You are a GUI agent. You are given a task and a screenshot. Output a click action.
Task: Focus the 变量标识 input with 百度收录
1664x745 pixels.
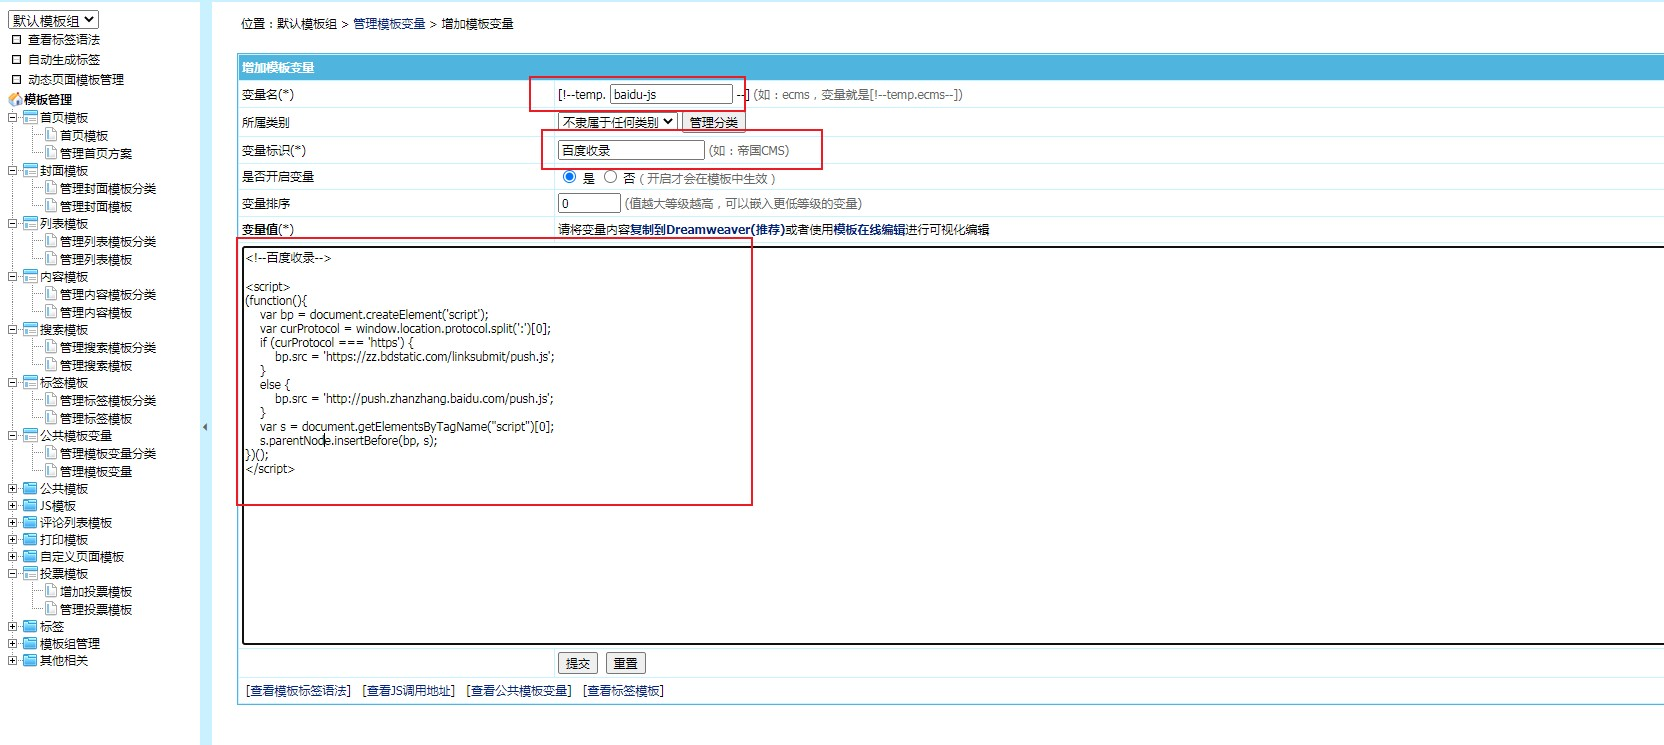tap(631, 150)
